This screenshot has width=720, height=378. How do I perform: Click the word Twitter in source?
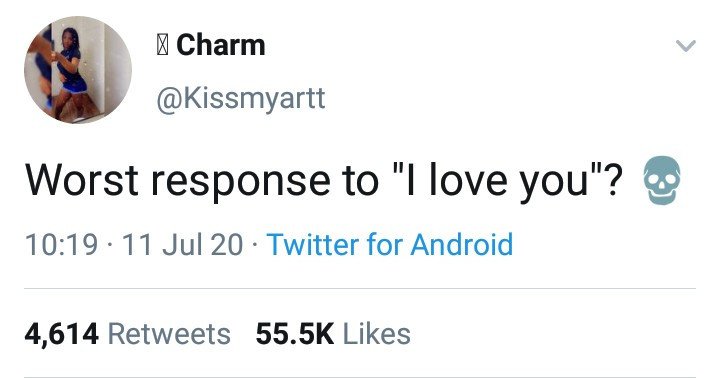313,244
